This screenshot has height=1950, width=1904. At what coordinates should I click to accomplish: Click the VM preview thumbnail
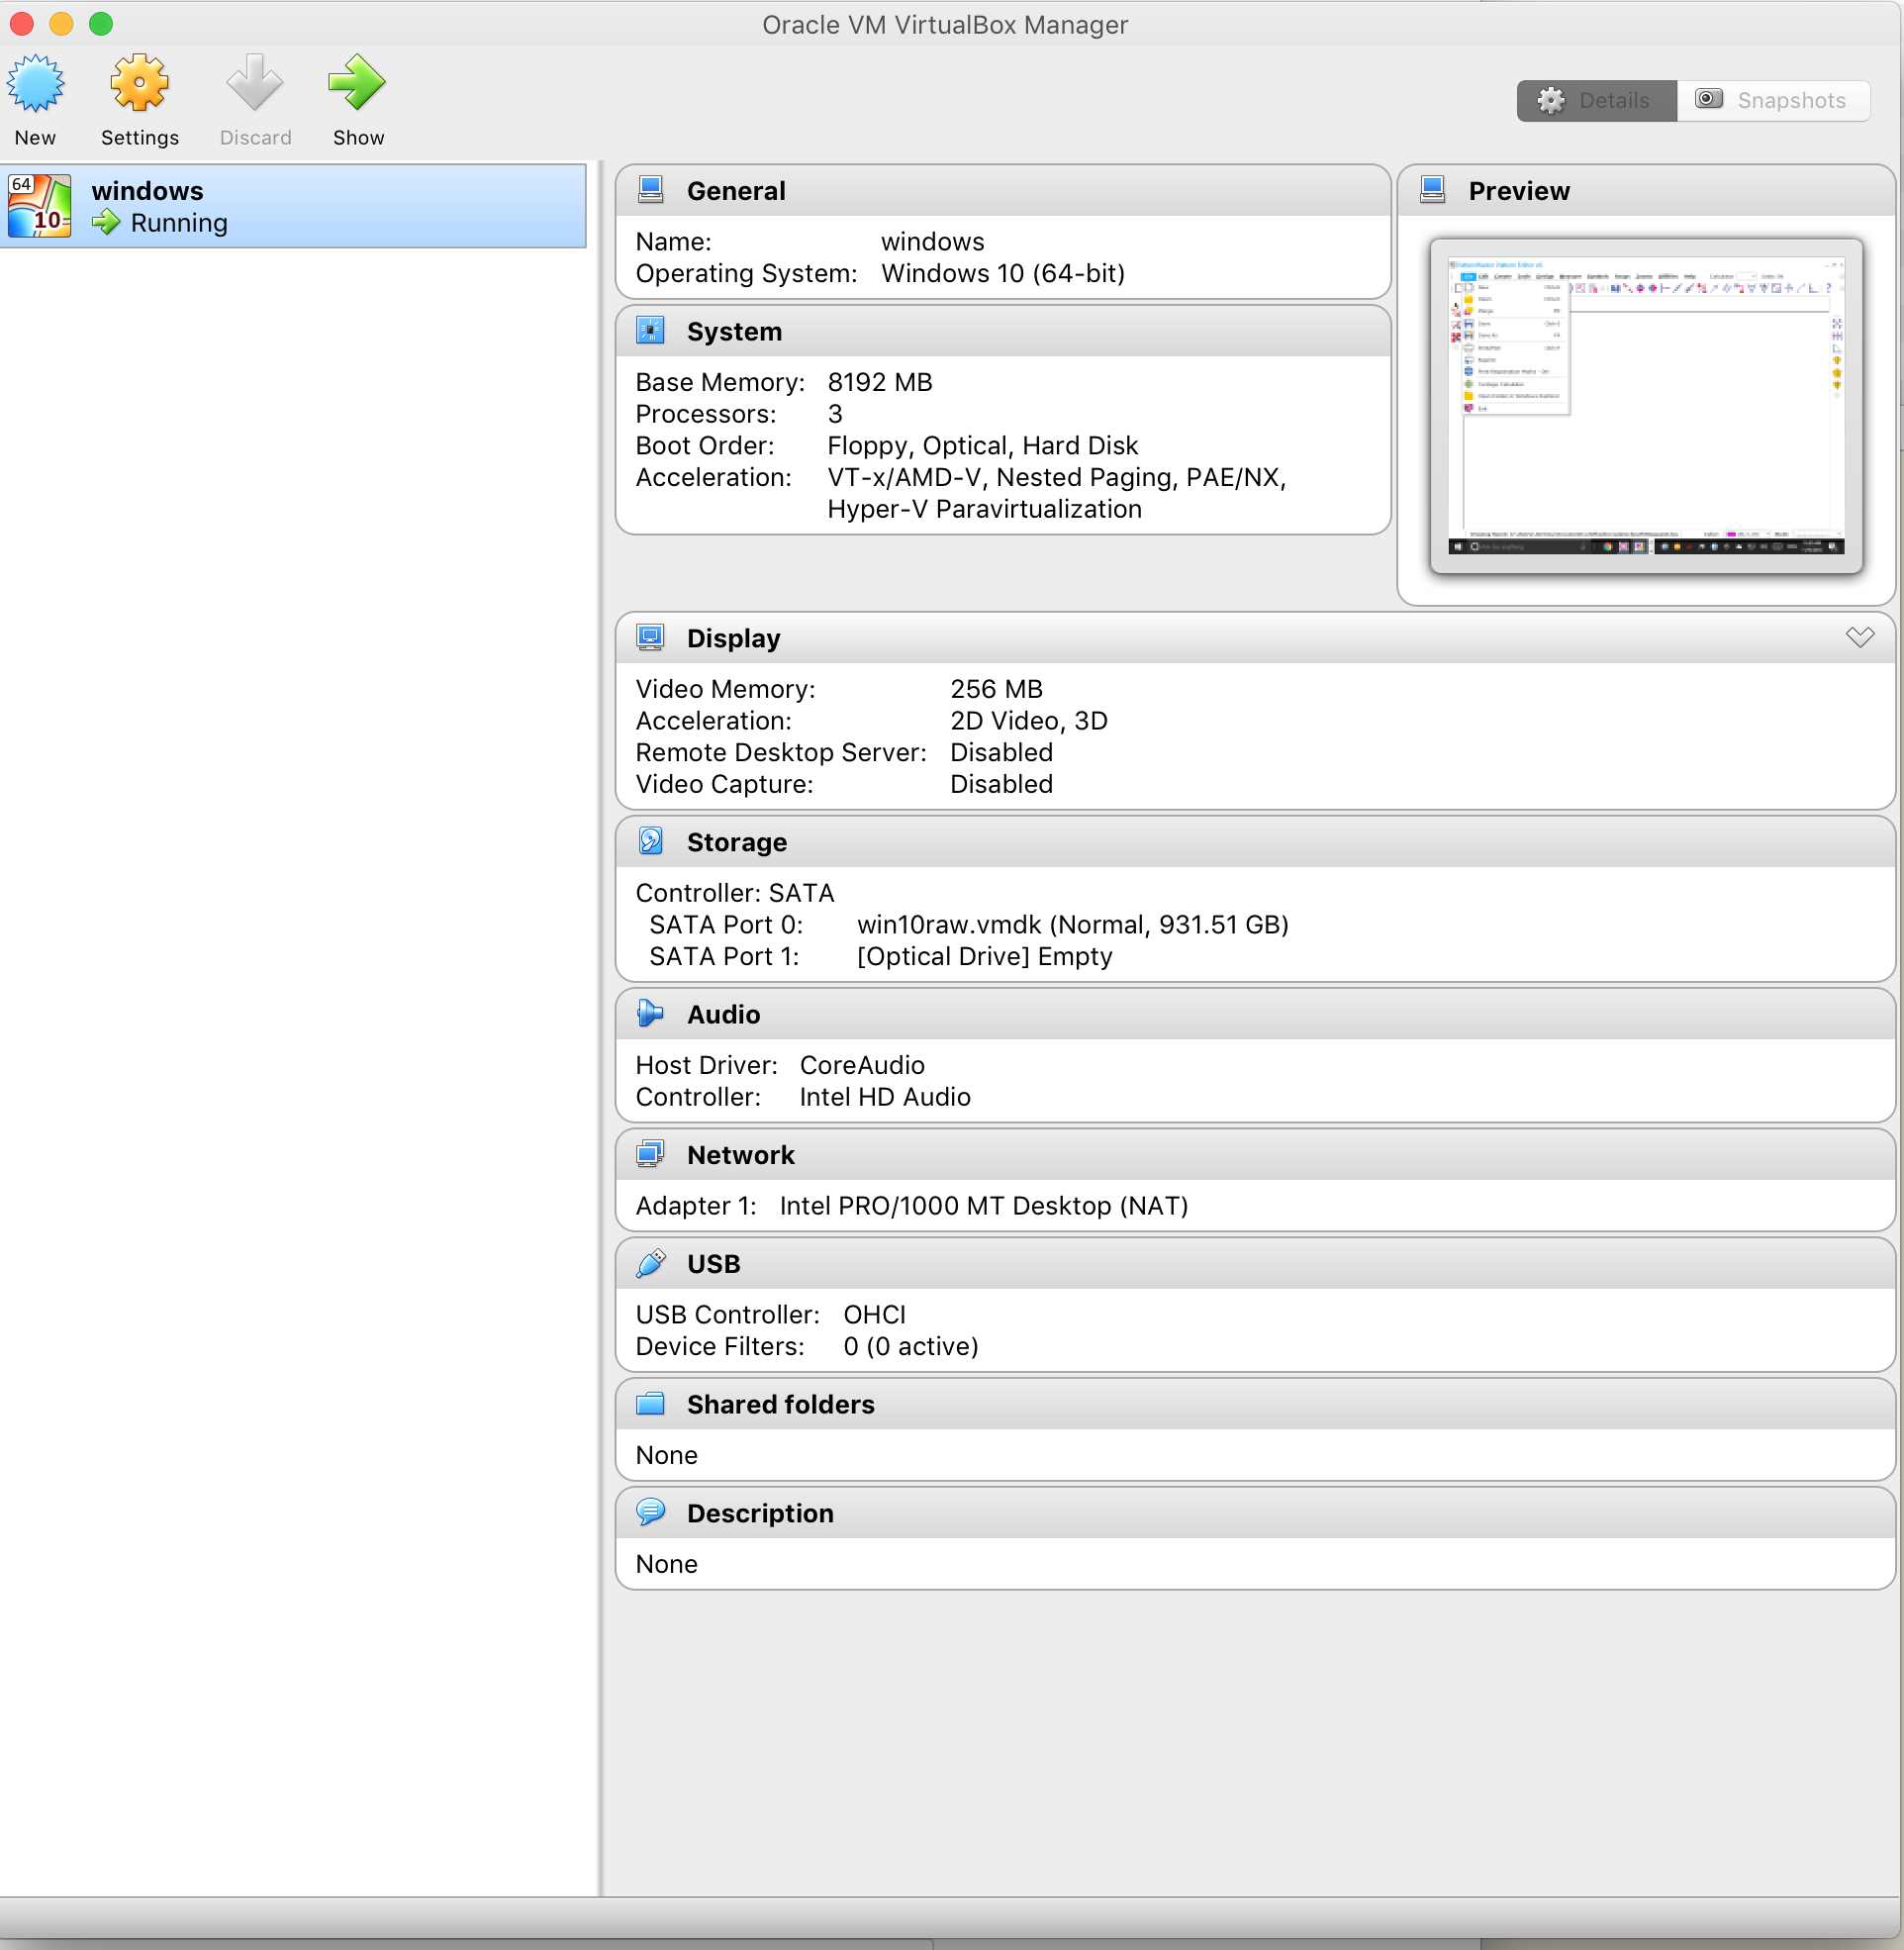[x=1645, y=405]
